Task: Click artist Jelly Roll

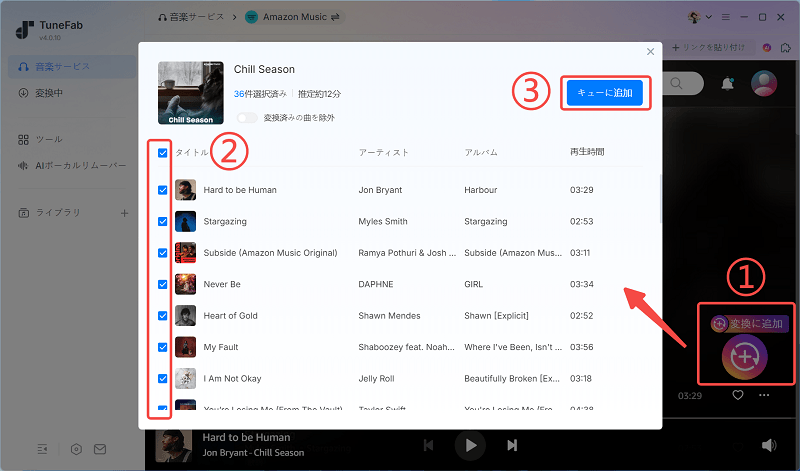Action: (377, 379)
